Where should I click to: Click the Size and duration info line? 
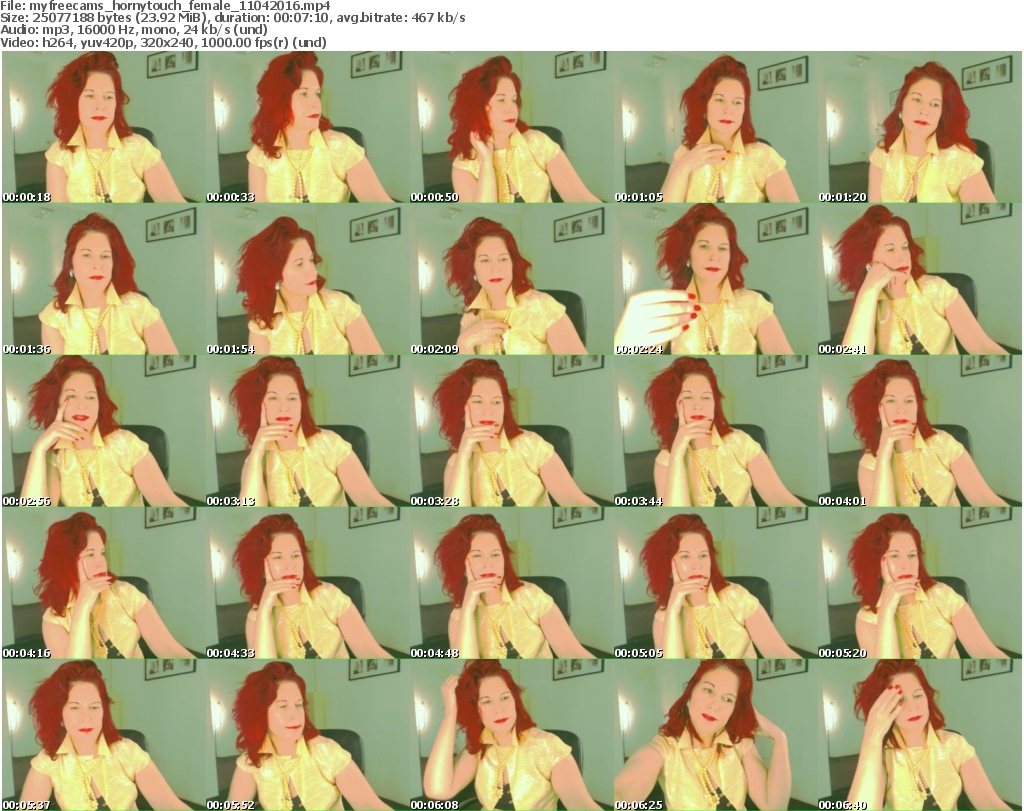(x=233, y=18)
